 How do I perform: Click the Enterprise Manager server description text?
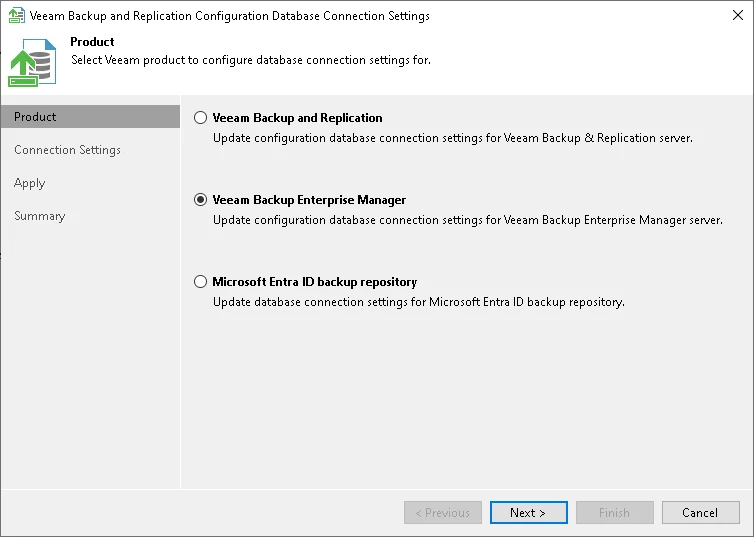[x=467, y=219]
